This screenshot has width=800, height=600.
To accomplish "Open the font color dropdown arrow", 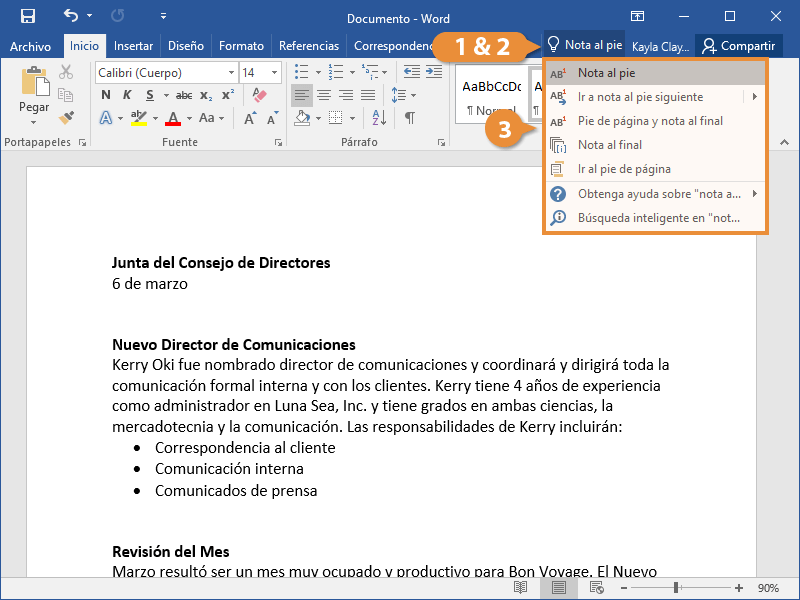I will [189, 118].
